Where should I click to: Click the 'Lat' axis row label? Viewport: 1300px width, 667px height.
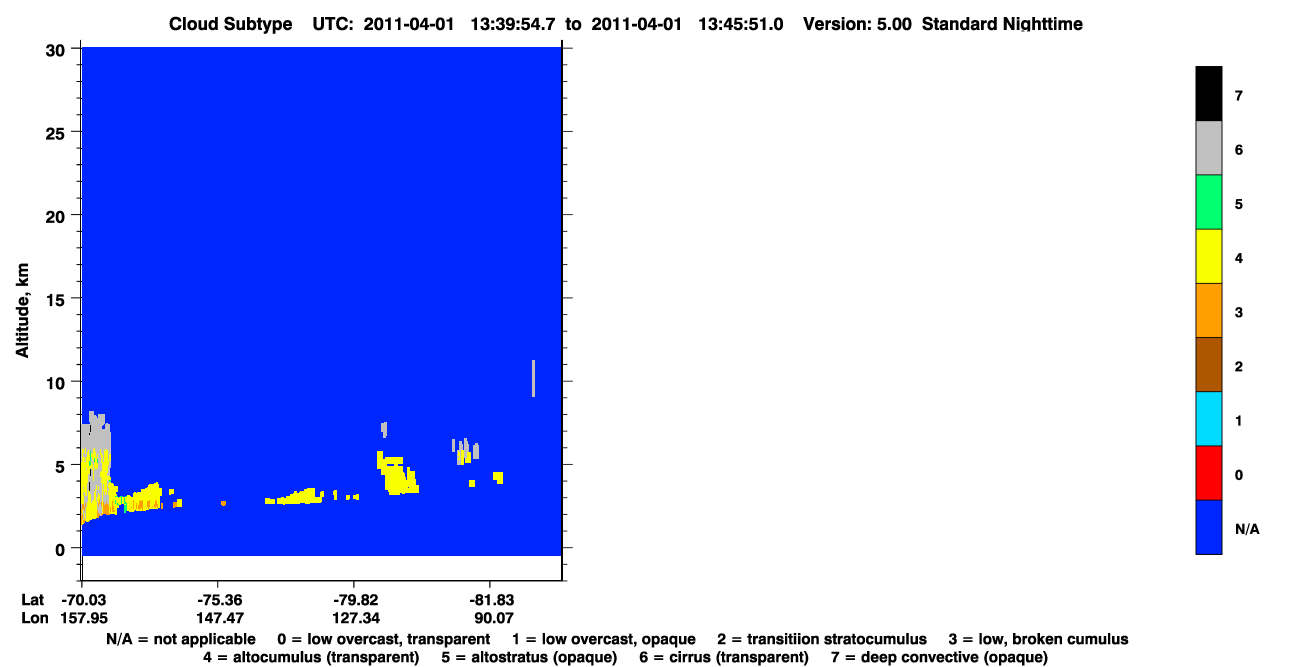tap(33, 600)
